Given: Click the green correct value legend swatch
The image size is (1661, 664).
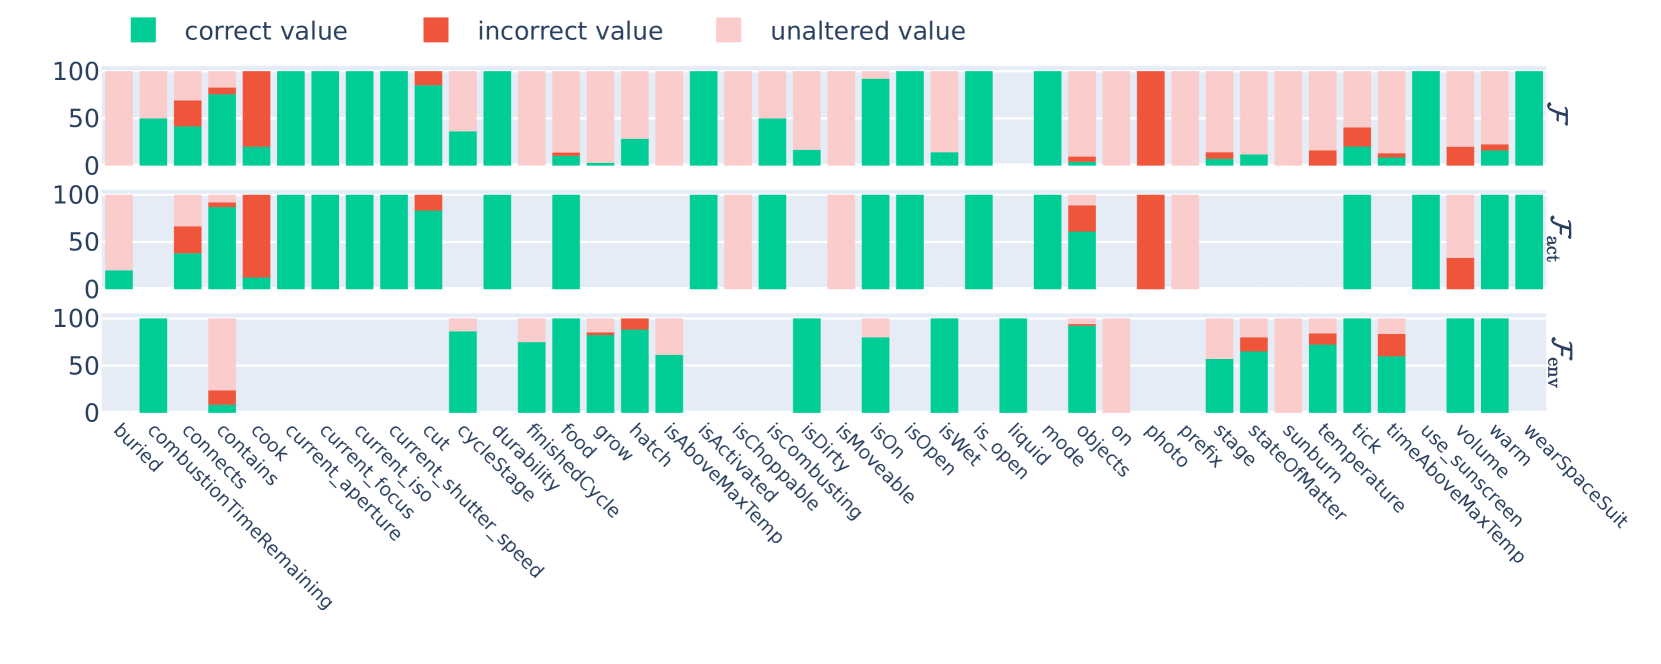Looking at the screenshot, I should [143, 31].
